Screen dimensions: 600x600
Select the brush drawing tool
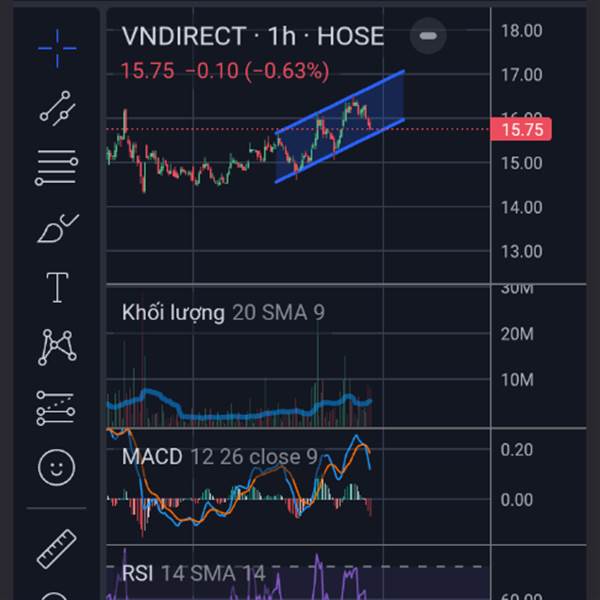click(x=58, y=228)
